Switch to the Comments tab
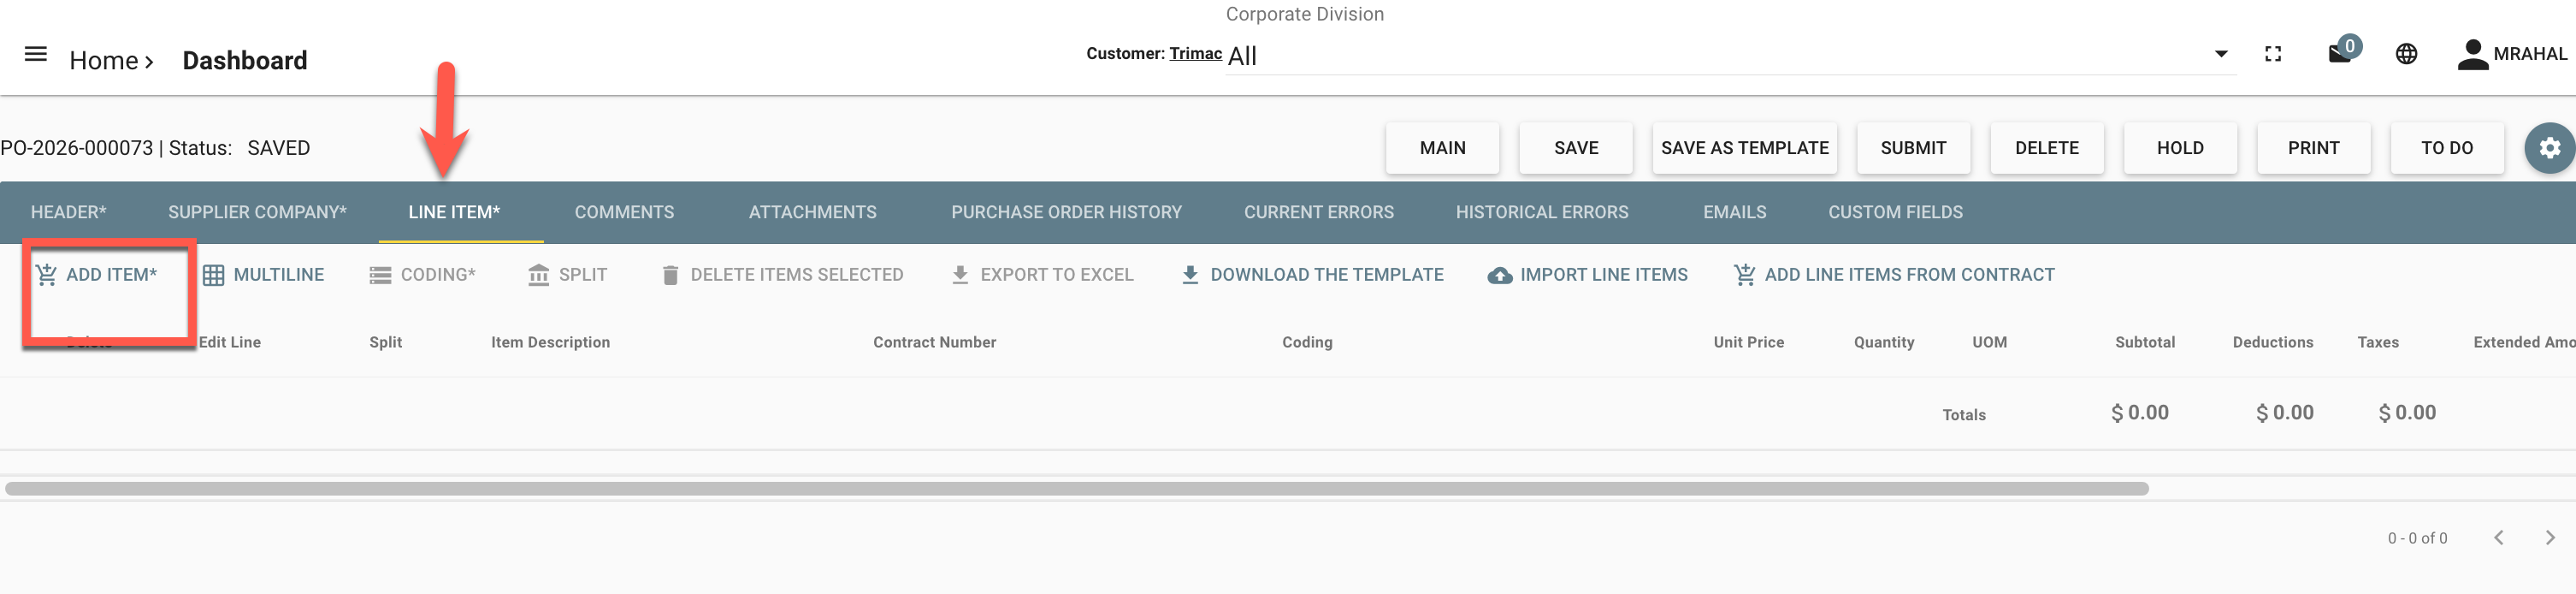This screenshot has height=594, width=2576. (624, 212)
